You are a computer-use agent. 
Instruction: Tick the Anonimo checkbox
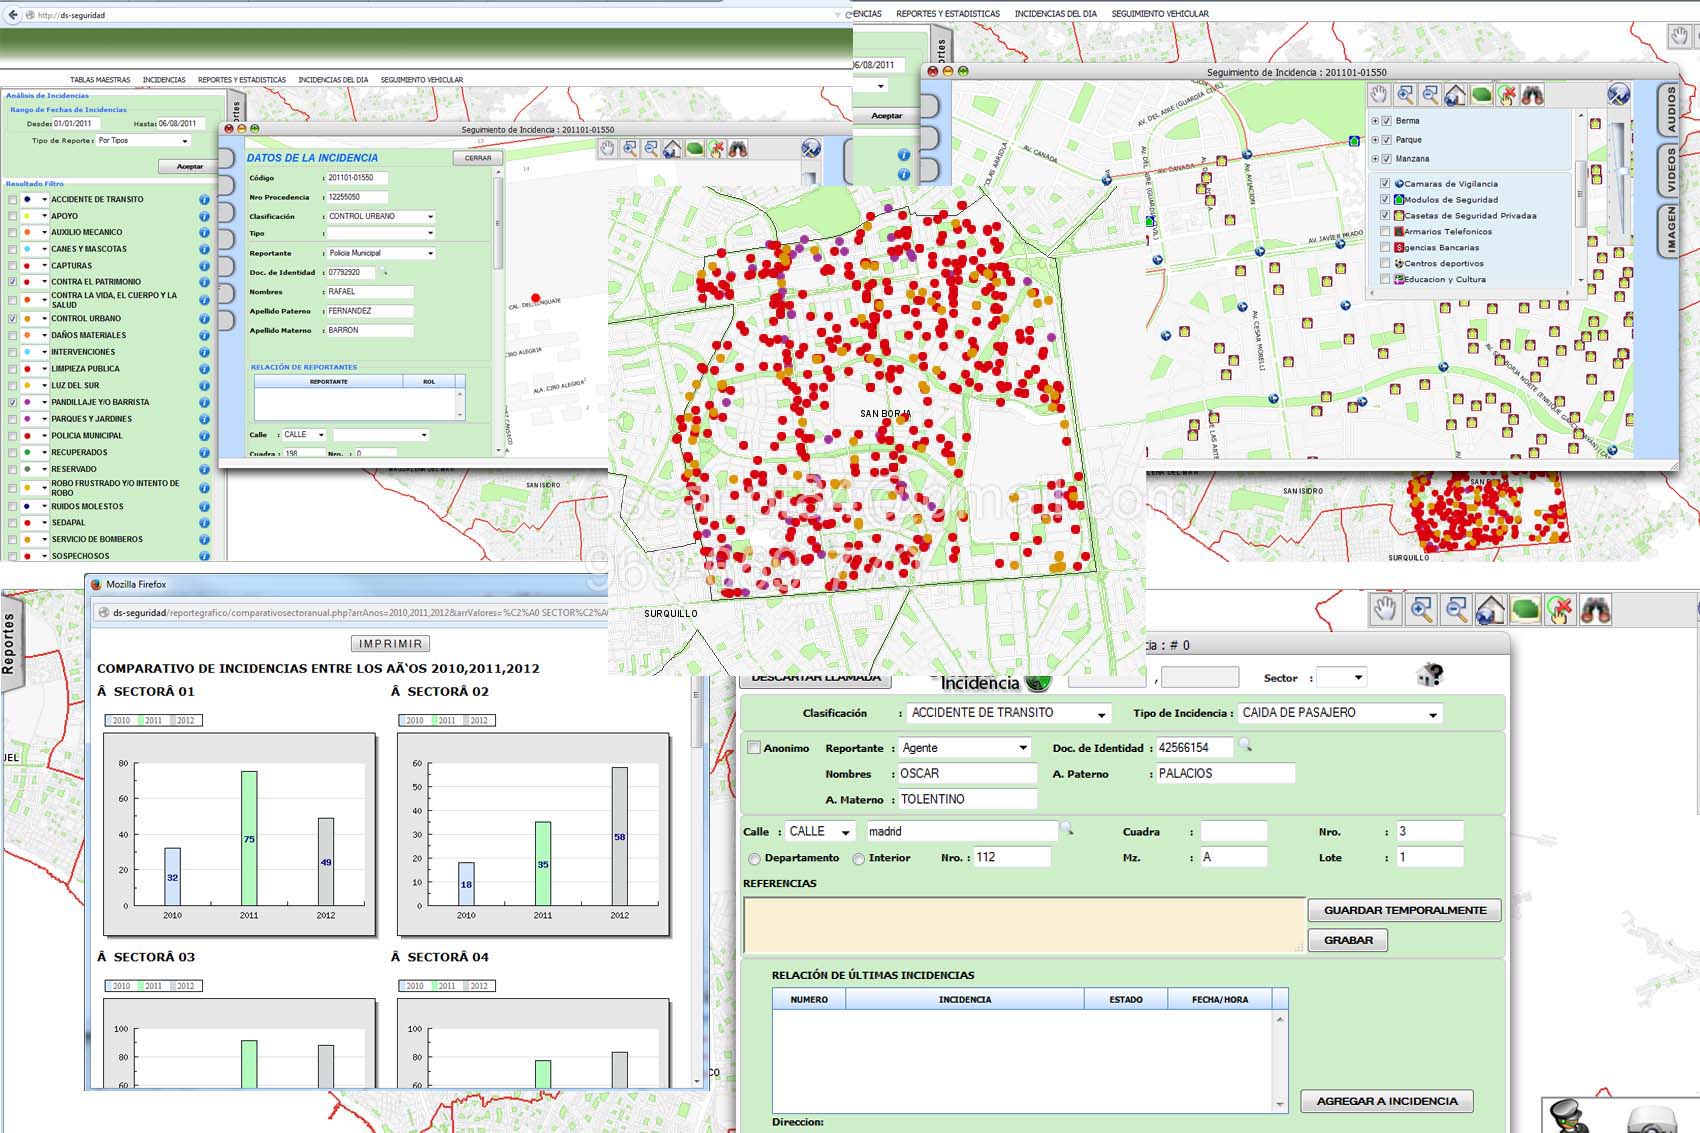(x=754, y=748)
